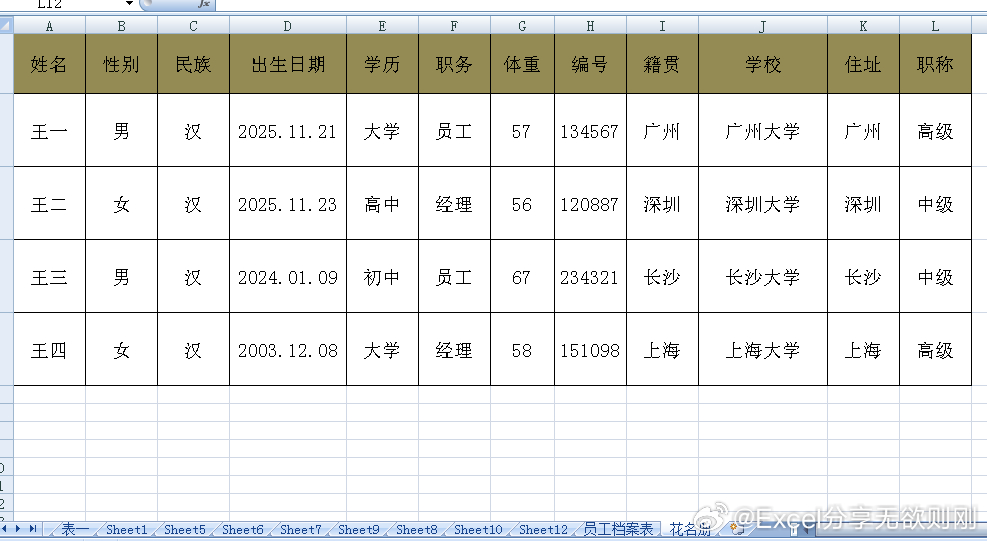
Task: Select column E header
Action: 382,26
